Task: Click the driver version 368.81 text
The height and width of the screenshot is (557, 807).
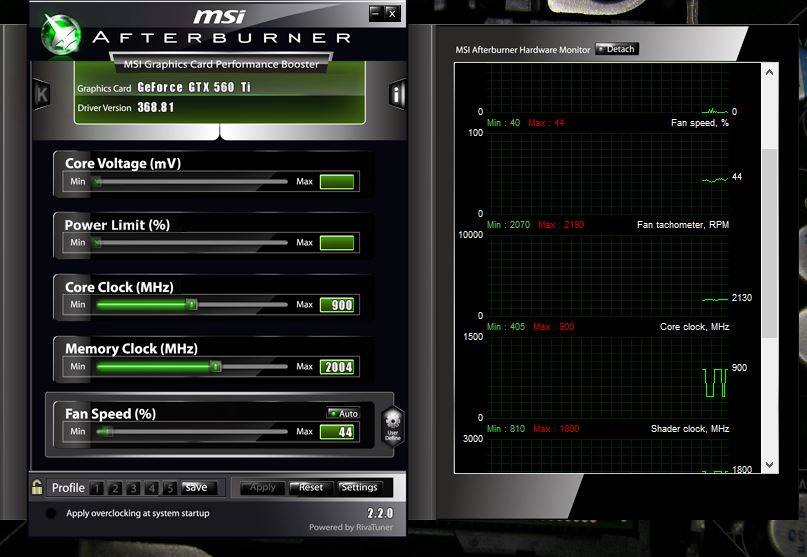Action: (155, 107)
